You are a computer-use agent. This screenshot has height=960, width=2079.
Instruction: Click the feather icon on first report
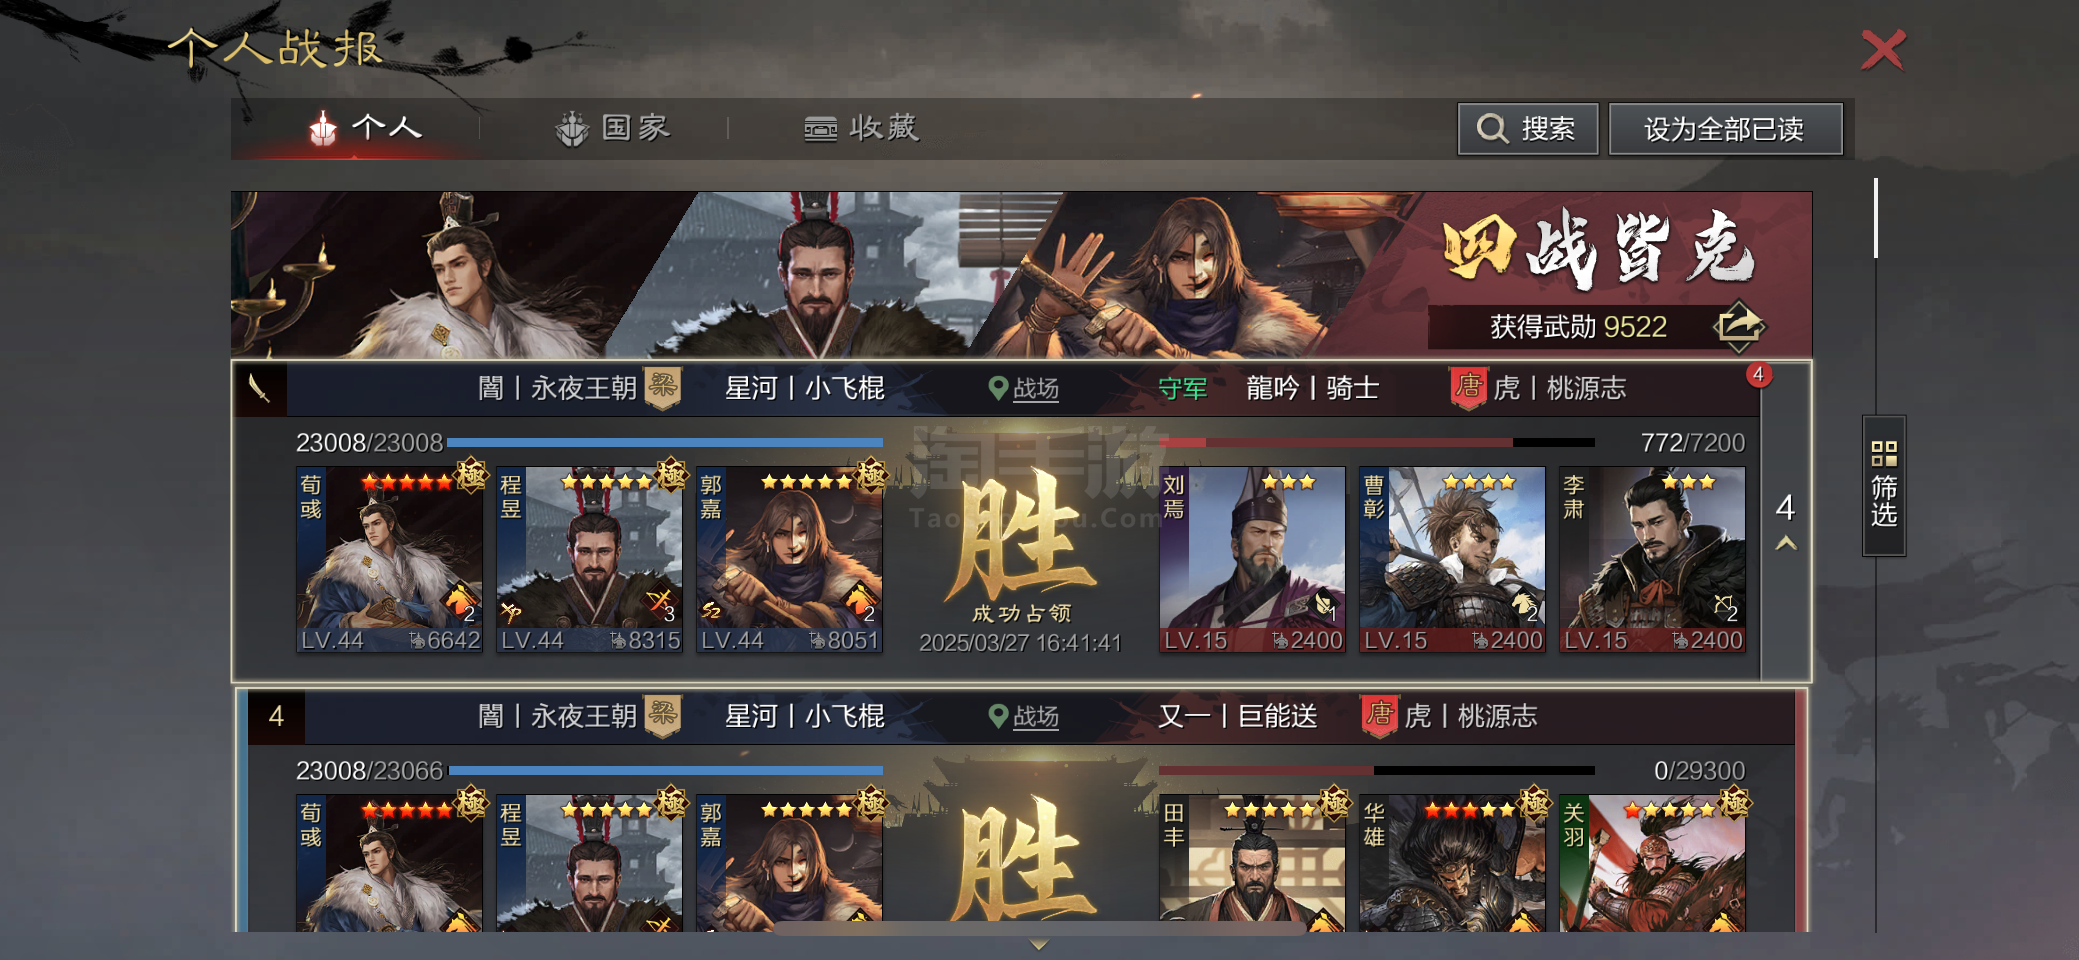260,389
